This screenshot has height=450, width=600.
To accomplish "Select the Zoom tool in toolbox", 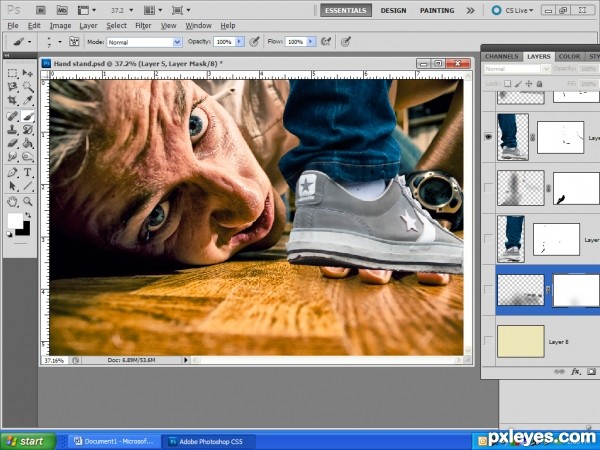I will pos(28,201).
